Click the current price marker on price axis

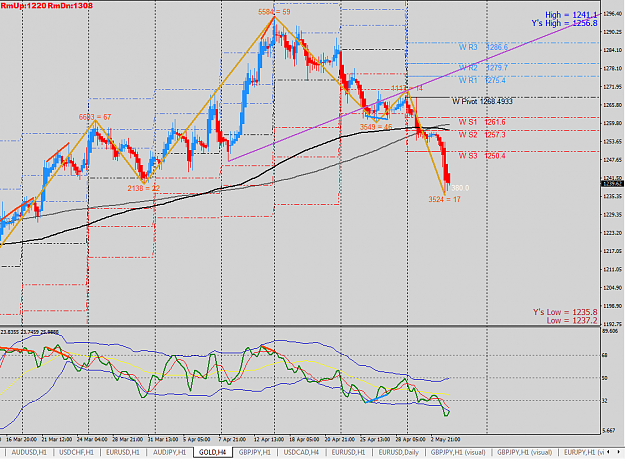[x=612, y=184]
